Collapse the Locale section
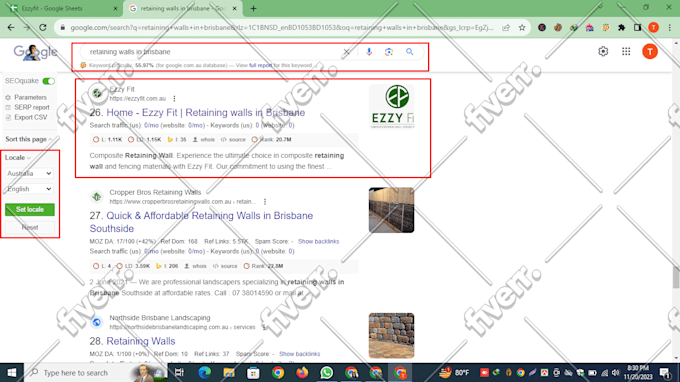The width and height of the screenshot is (680, 382). coord(18,157)
